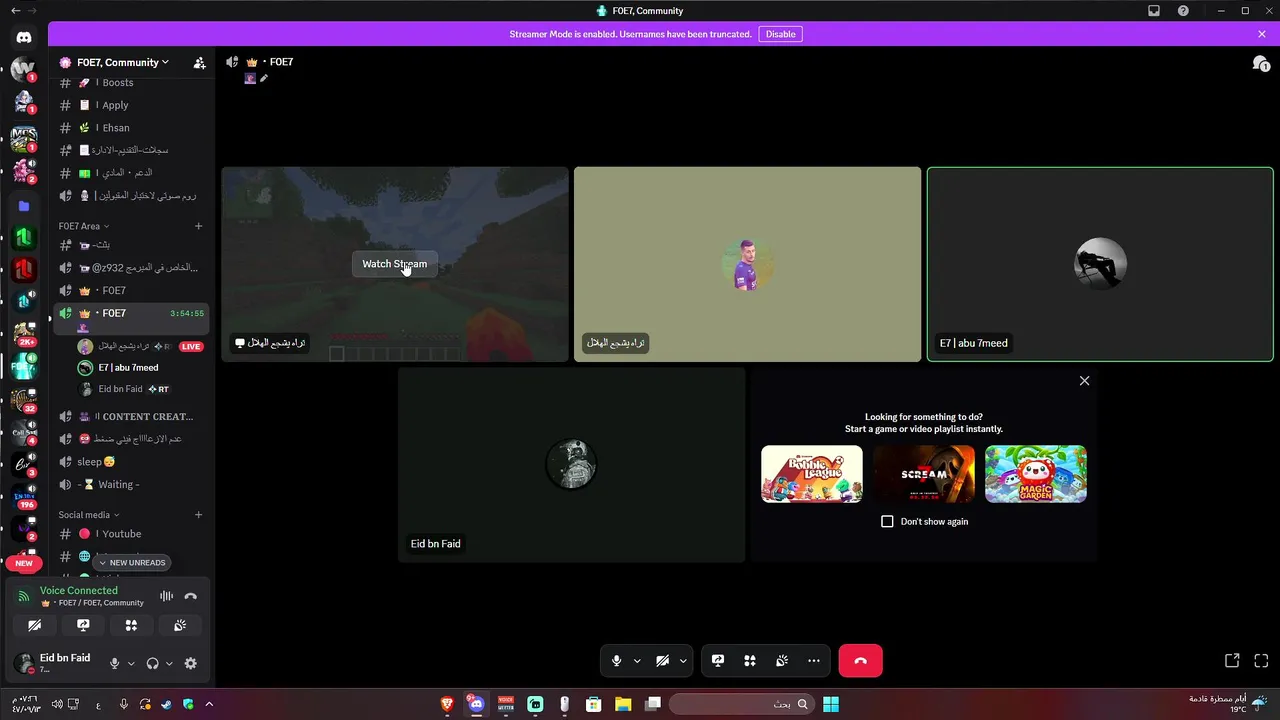Screen dimensions: 1280x720
Task: Open camera options arrow in bottom call bar
Action: [683, 661]
